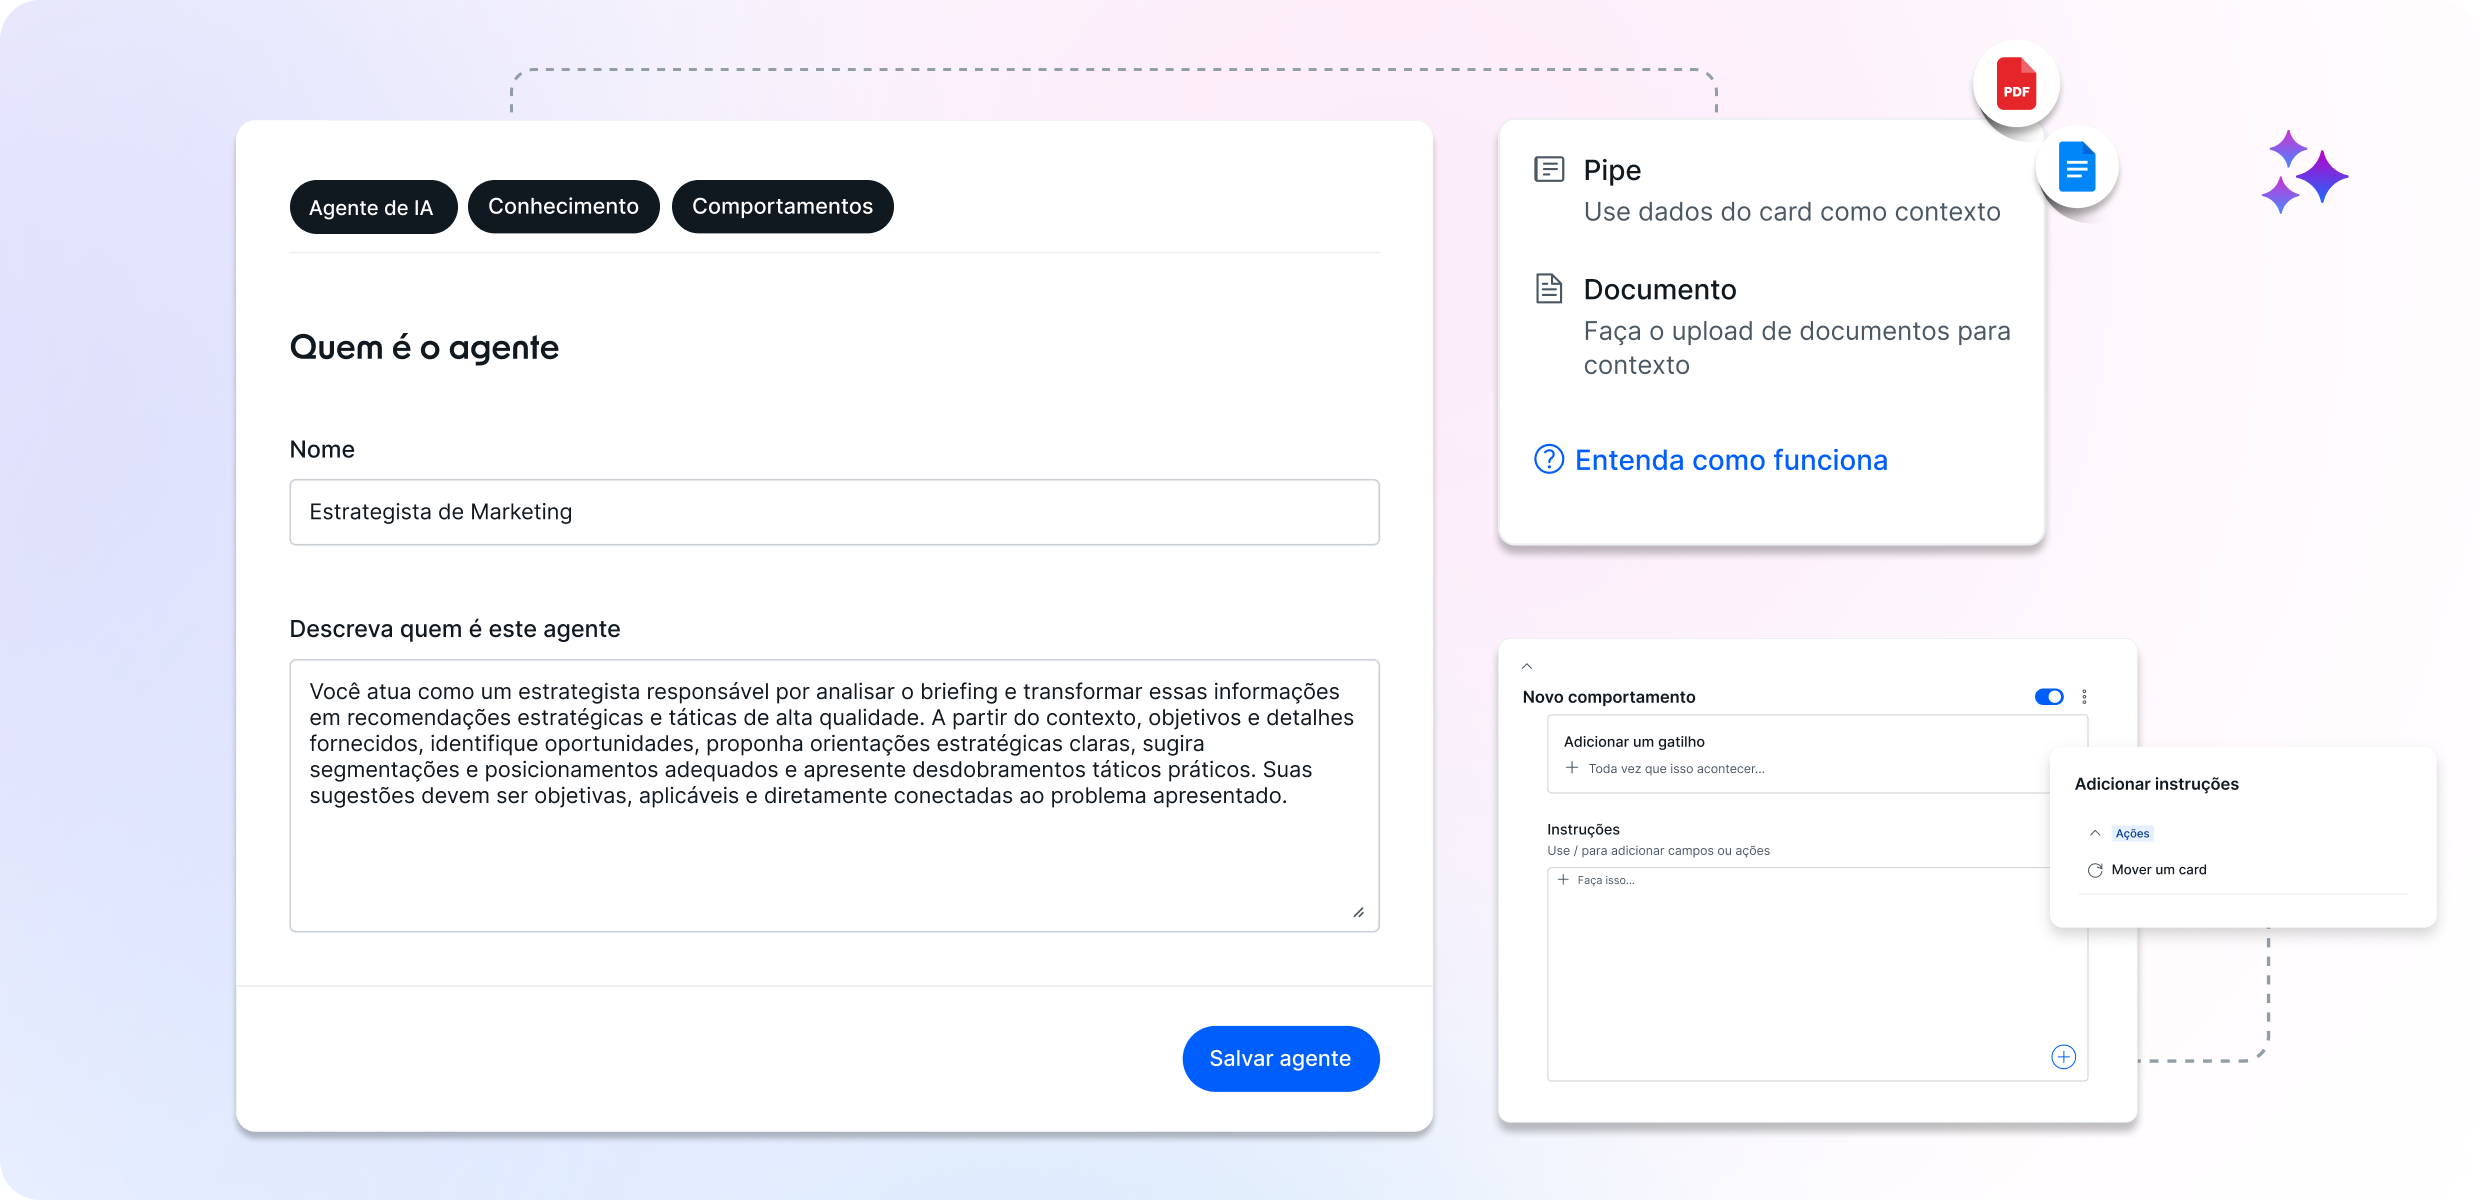Open the Comportamentos tab
This screenshot has width=2480, height=1200.
tap(782, 207)
